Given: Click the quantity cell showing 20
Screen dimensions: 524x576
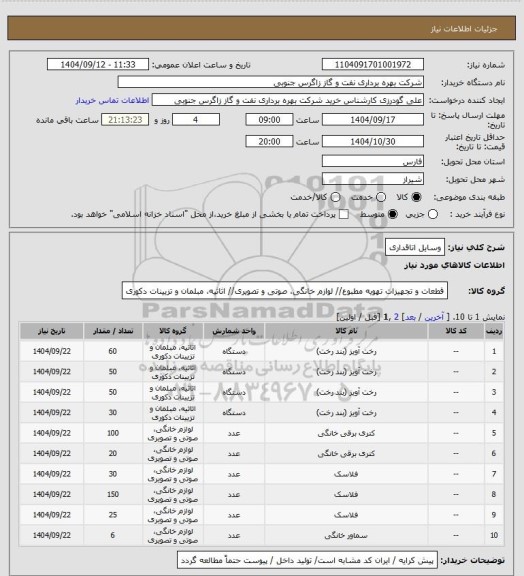Looking at the screenshot, I should point(112,454).
